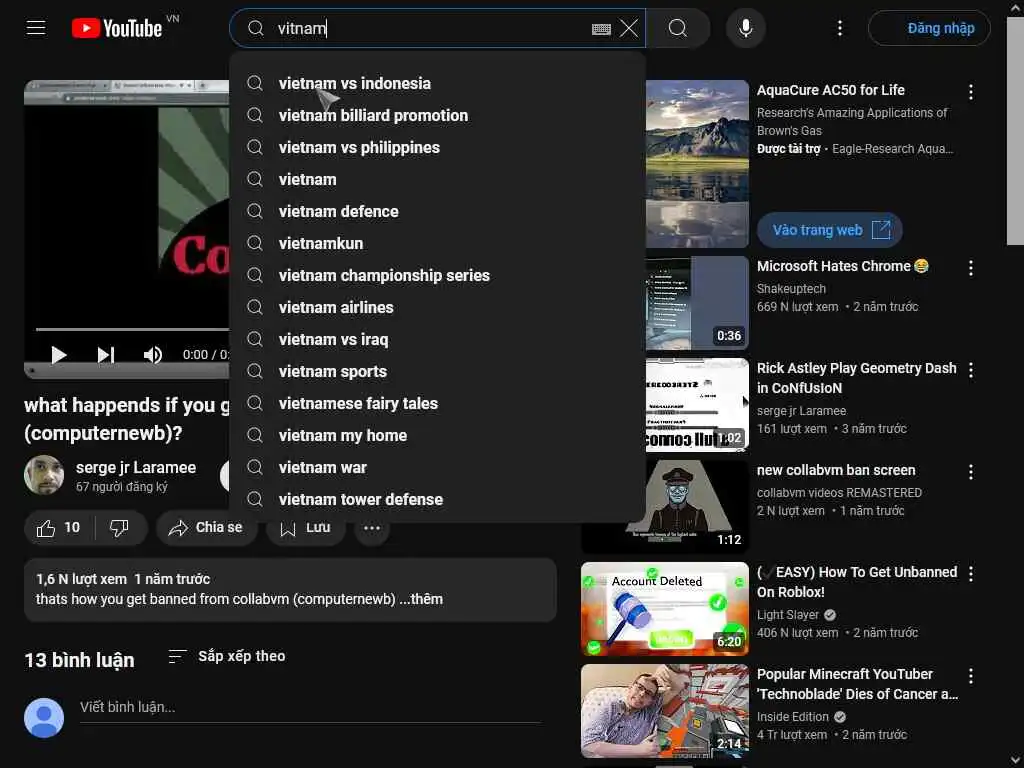Click the Đăng nhập sign-in button
Screen dimensions: 1024x768
(929, 28)
